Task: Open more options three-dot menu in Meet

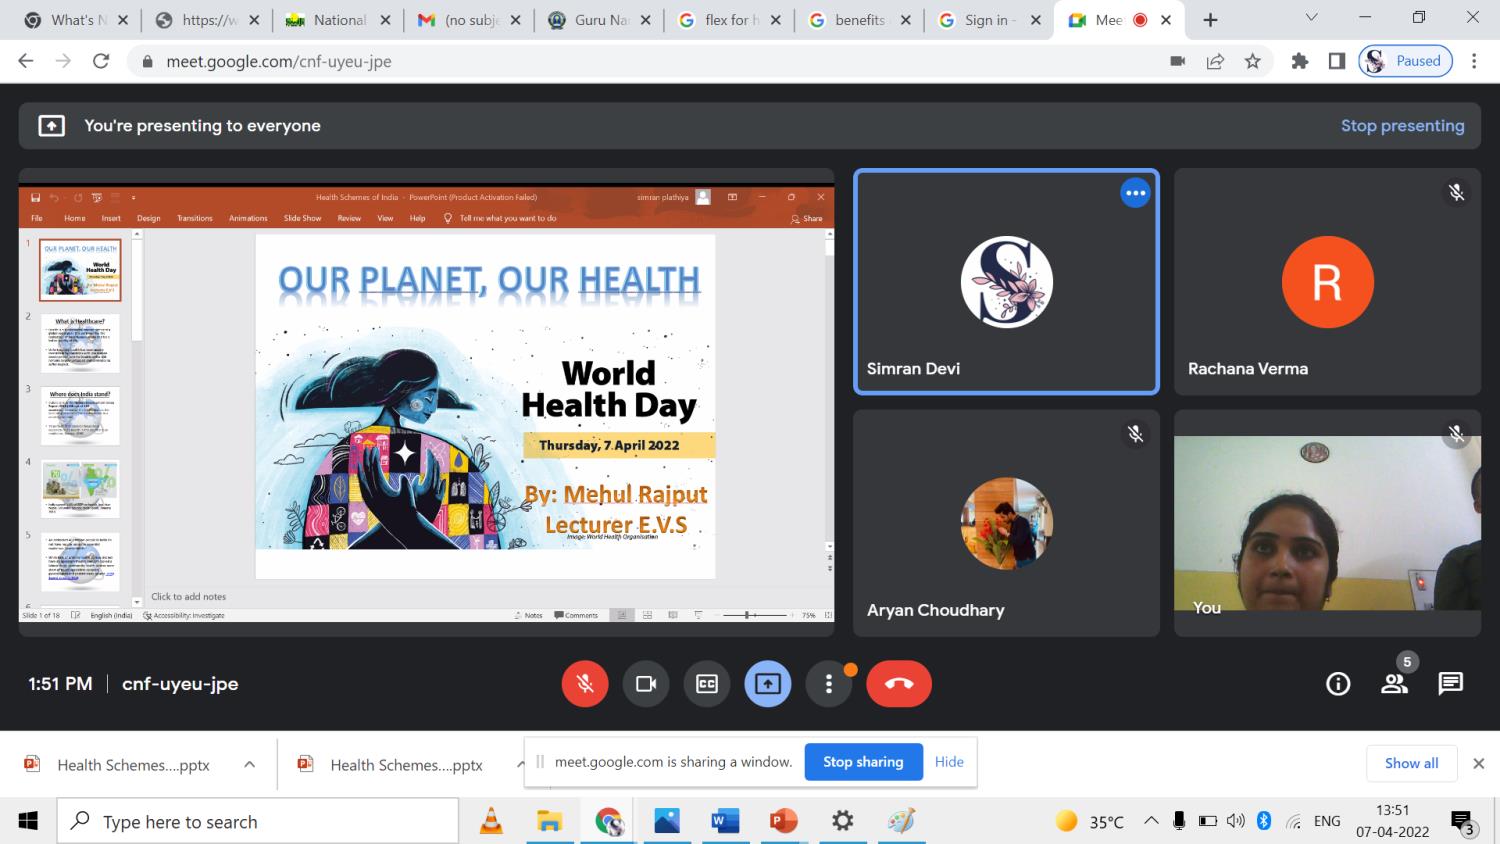Action: pyautogui.click(x=829, y=684)
